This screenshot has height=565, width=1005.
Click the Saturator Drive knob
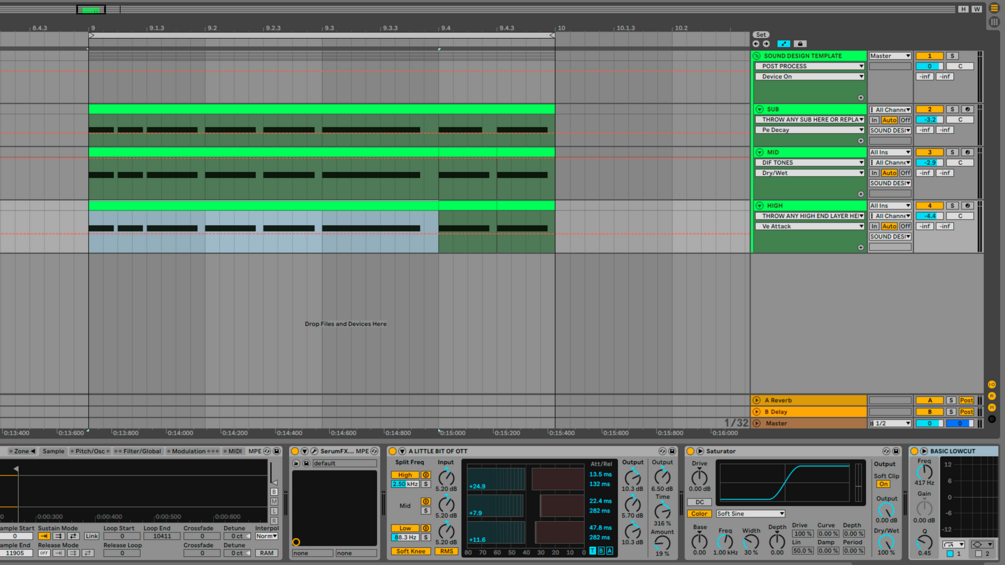pos(699,477)
